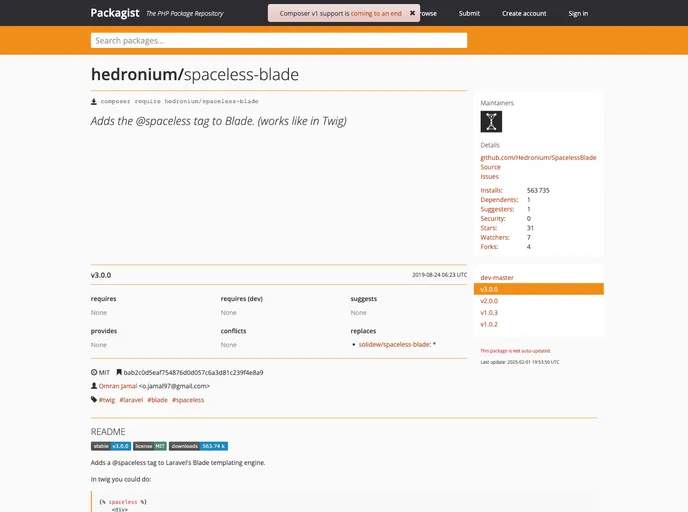Open the Packagist home logo
The height and width of the screenshot is (512, 688).
tap(115, 13)
